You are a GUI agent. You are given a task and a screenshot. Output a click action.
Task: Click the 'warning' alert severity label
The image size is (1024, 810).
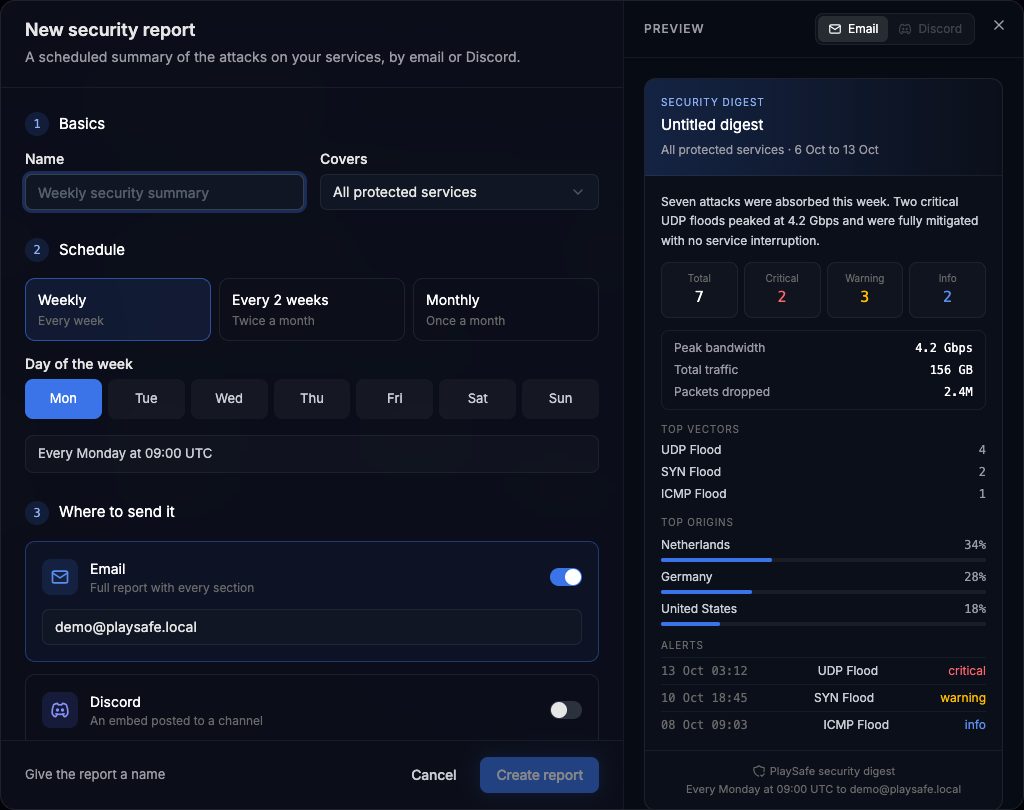963,698
